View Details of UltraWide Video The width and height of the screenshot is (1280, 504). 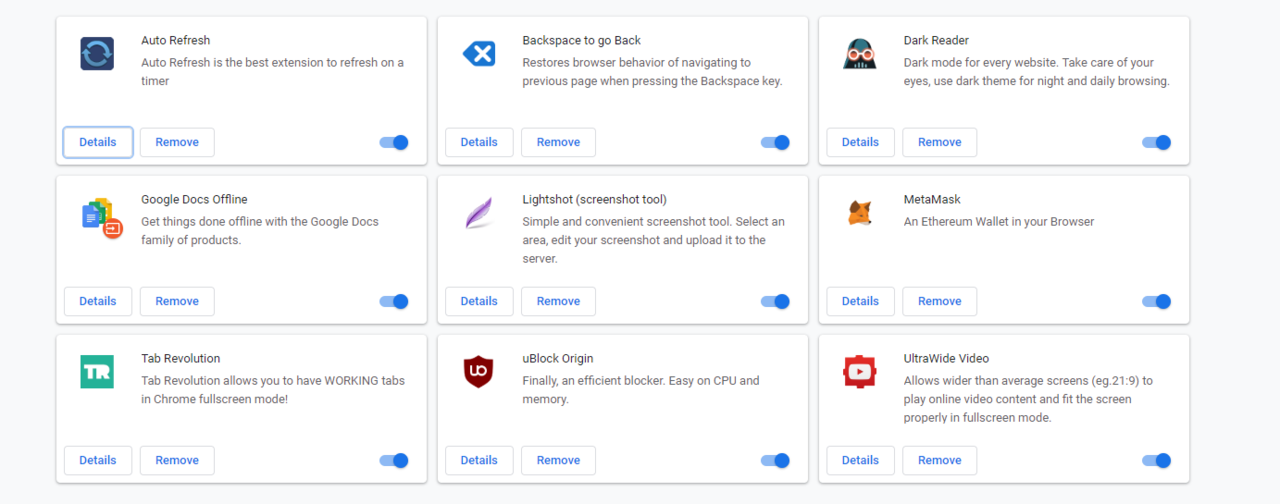pos(860,460)
